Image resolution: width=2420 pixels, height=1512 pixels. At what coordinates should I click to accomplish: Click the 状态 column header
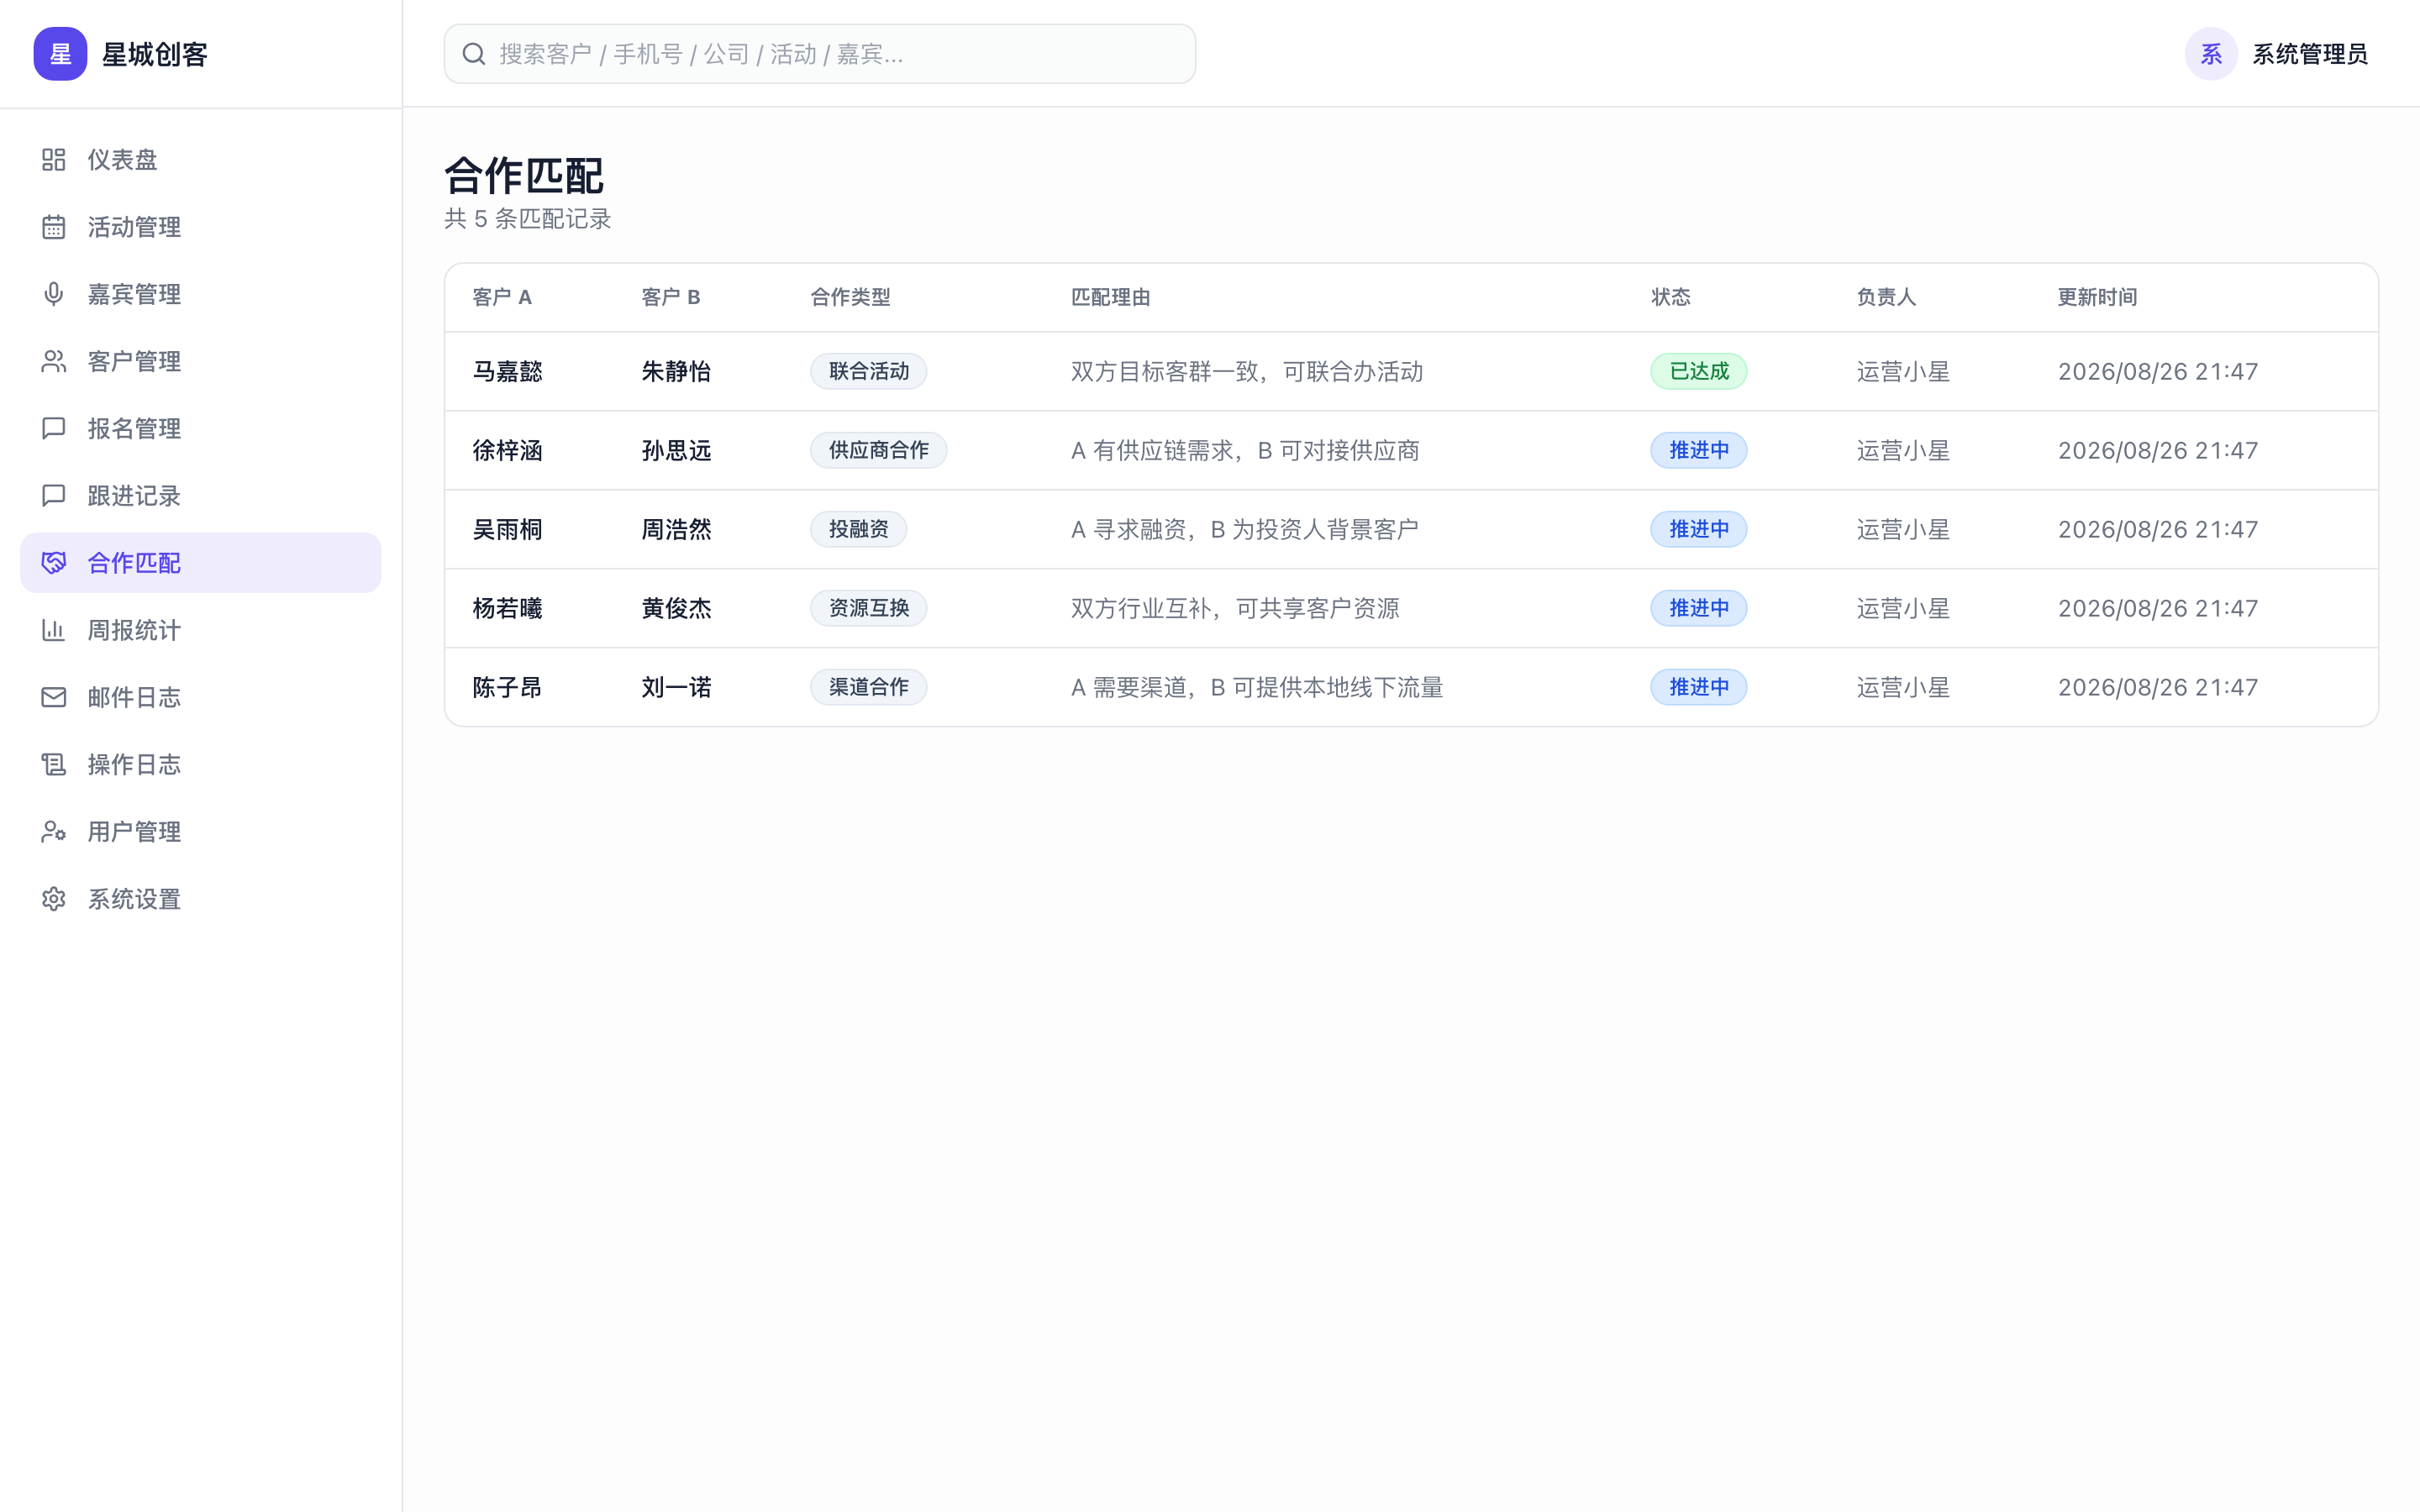pyautogui.click(x=1671, y=297)
